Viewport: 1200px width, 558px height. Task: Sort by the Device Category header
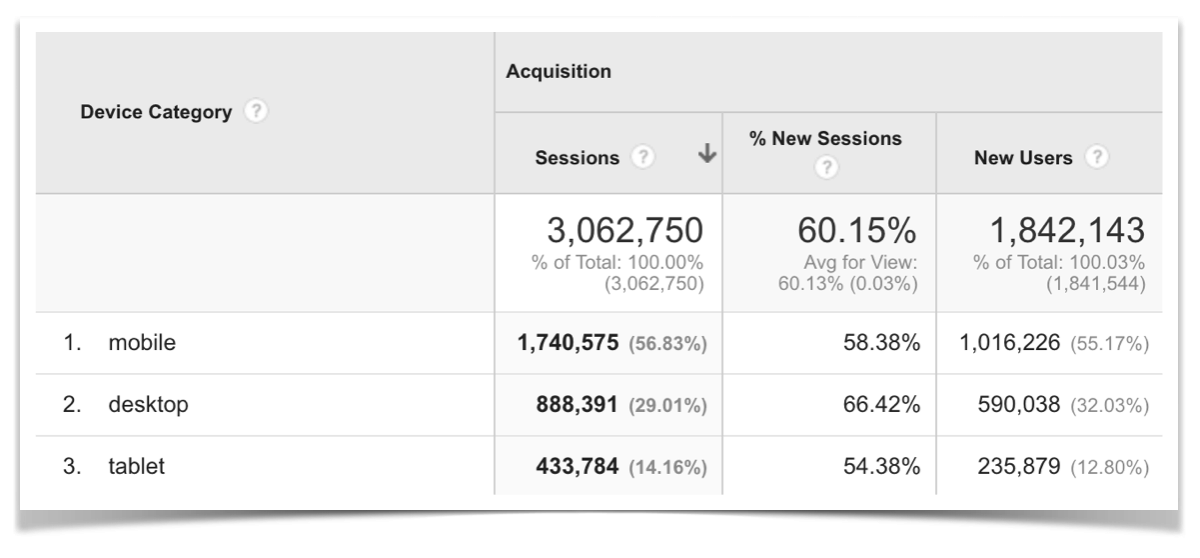tap(155, 112)
